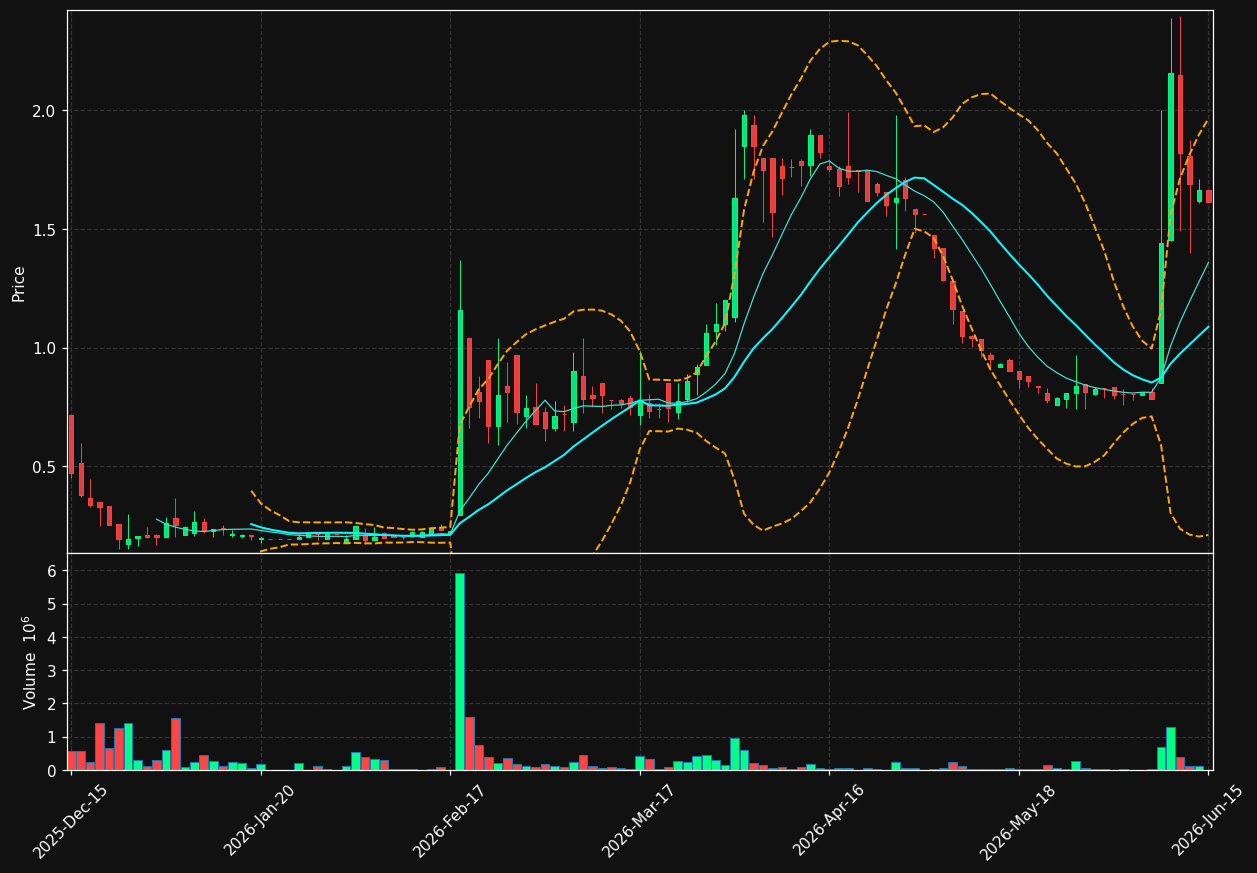Click the 2026-Jun-15 date label
The height and width of the screenshot is (873, 1257).
pos(1207,821)
